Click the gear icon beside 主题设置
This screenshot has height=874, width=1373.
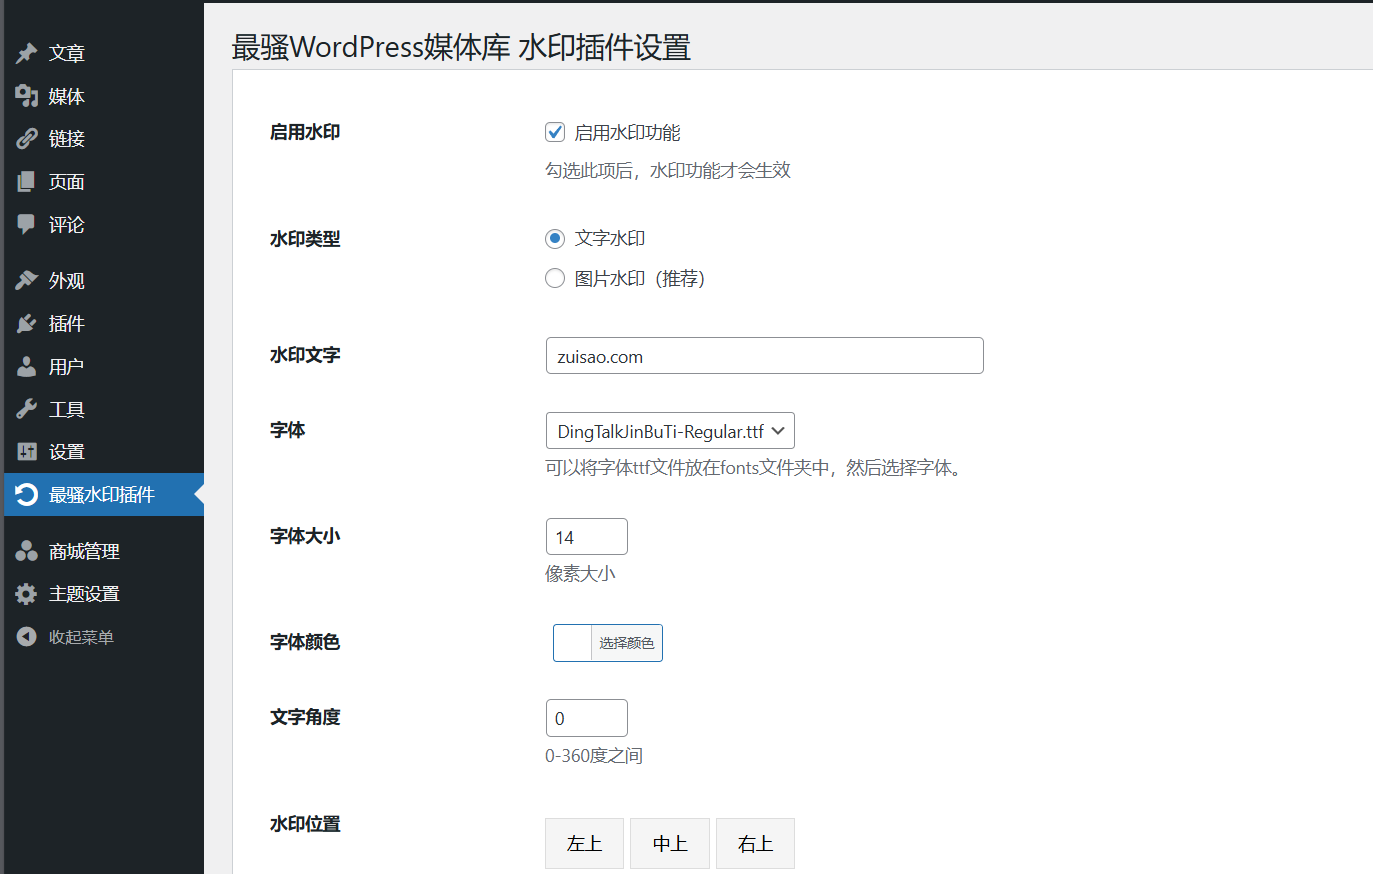pyautogui.click(x=26, y=594)
